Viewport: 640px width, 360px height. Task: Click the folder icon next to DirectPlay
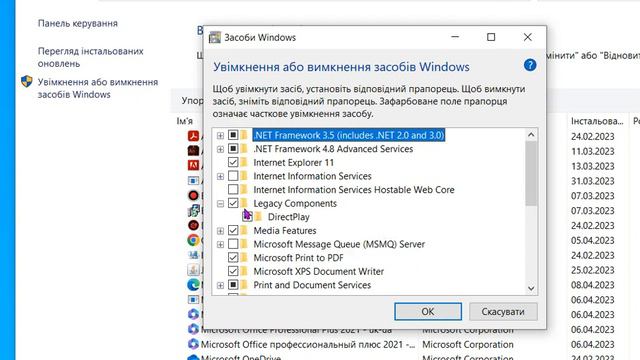[258, 217]
